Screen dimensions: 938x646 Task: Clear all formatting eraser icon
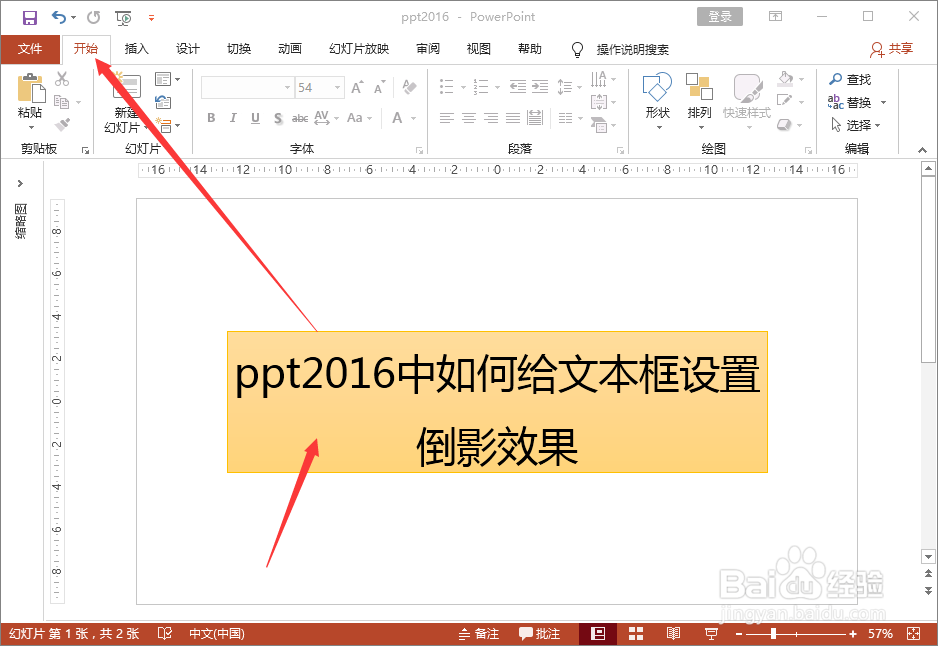click(409, 87)
